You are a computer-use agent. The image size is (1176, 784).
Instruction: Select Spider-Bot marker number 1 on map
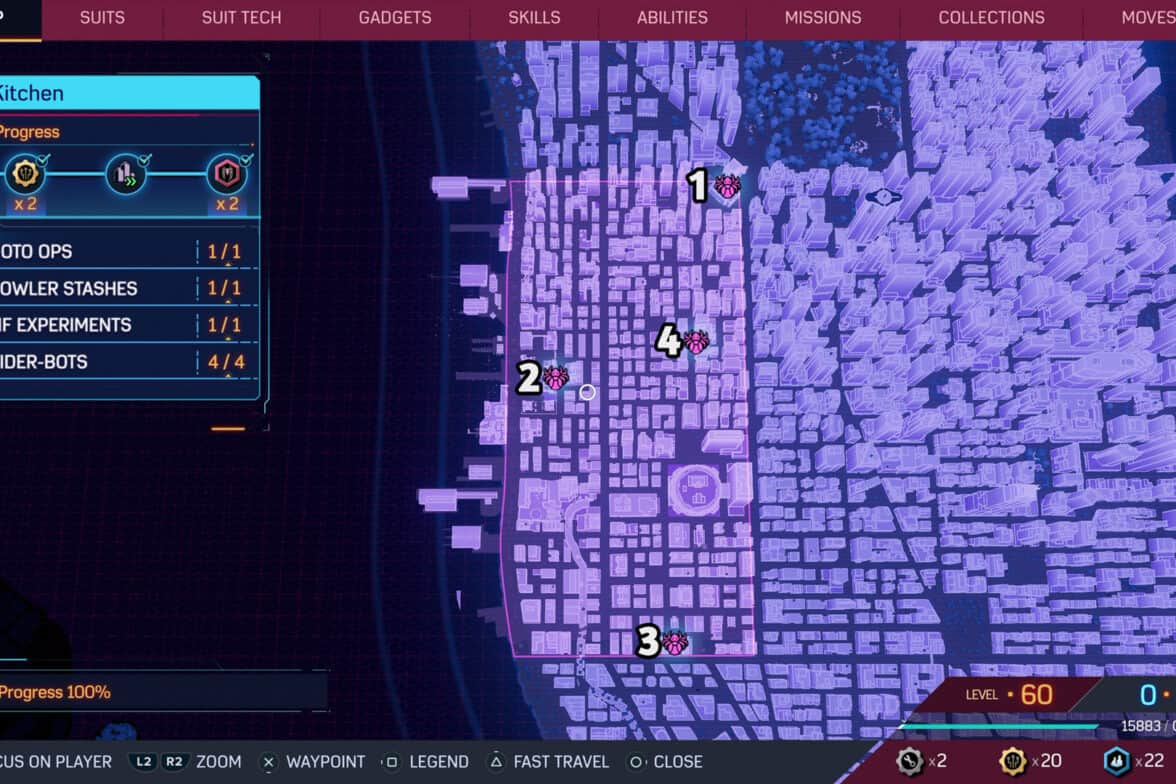tap(727, 186)
